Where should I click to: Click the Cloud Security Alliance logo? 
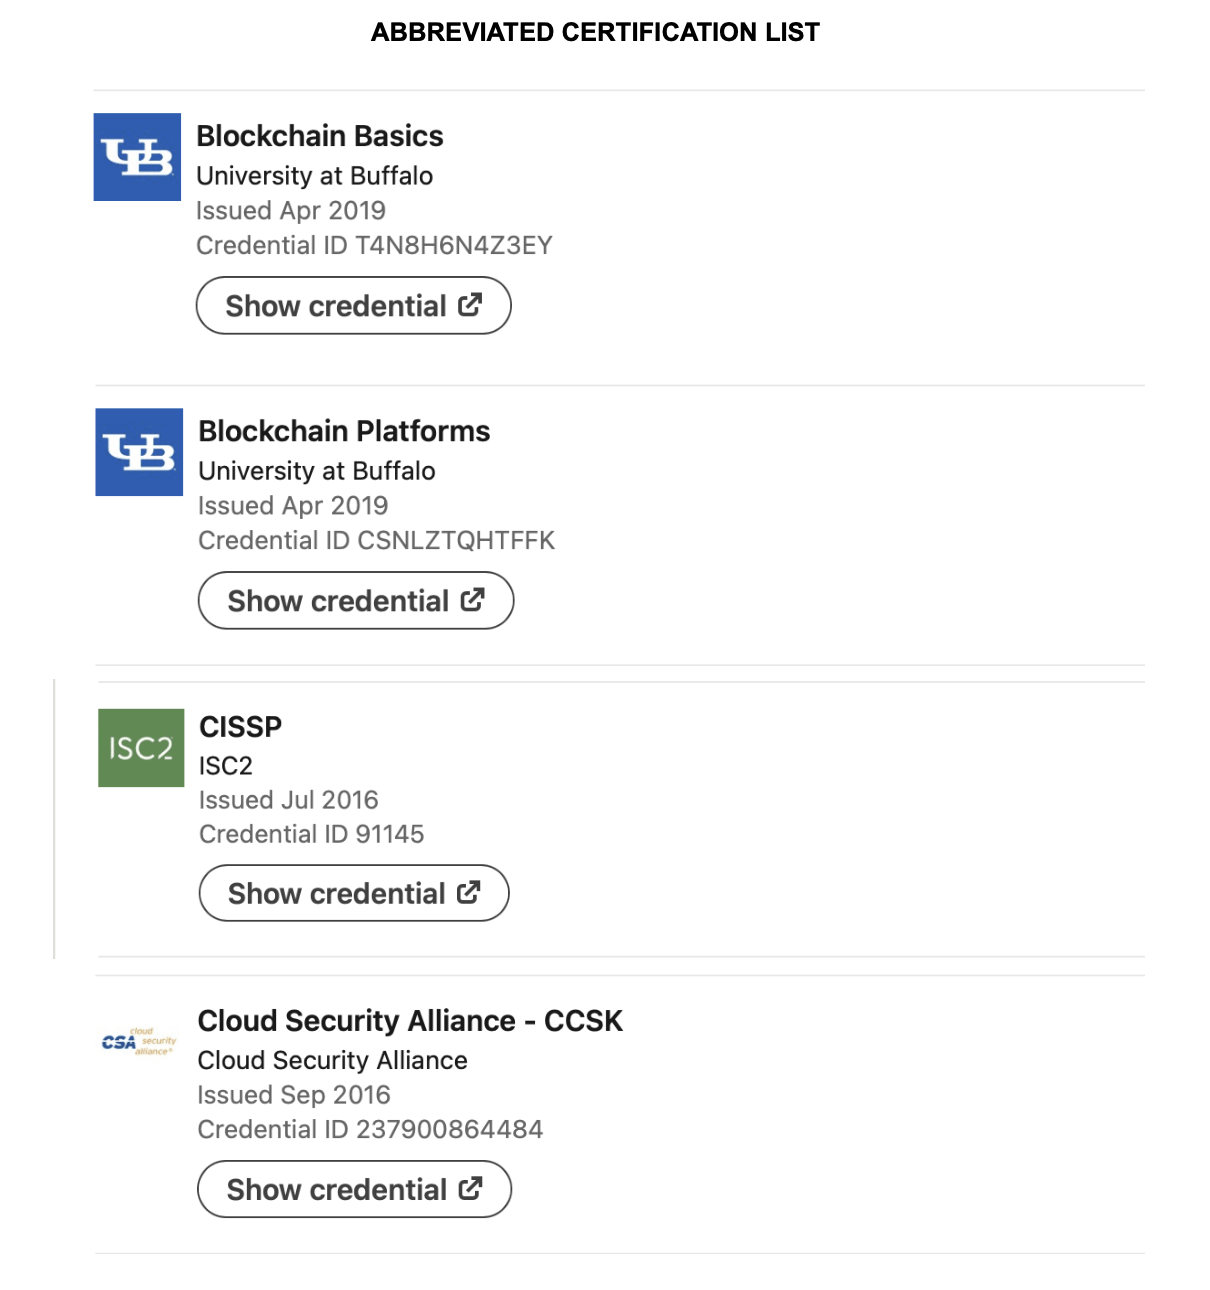[138, 1041]
